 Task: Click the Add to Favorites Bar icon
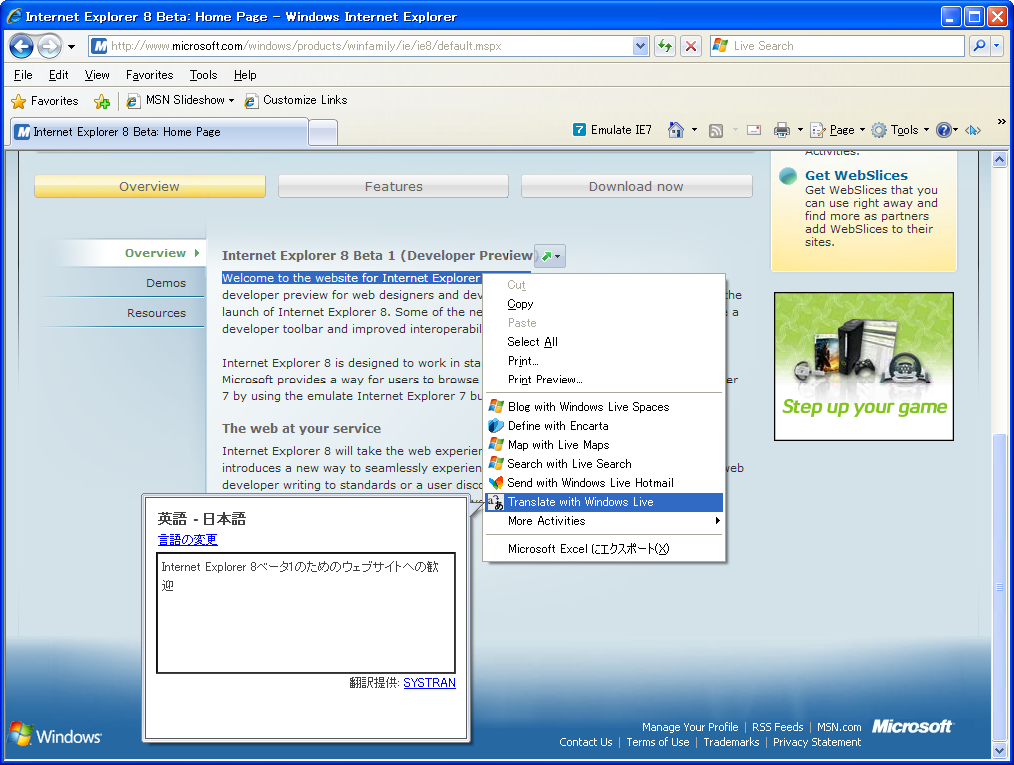point(101,101)
